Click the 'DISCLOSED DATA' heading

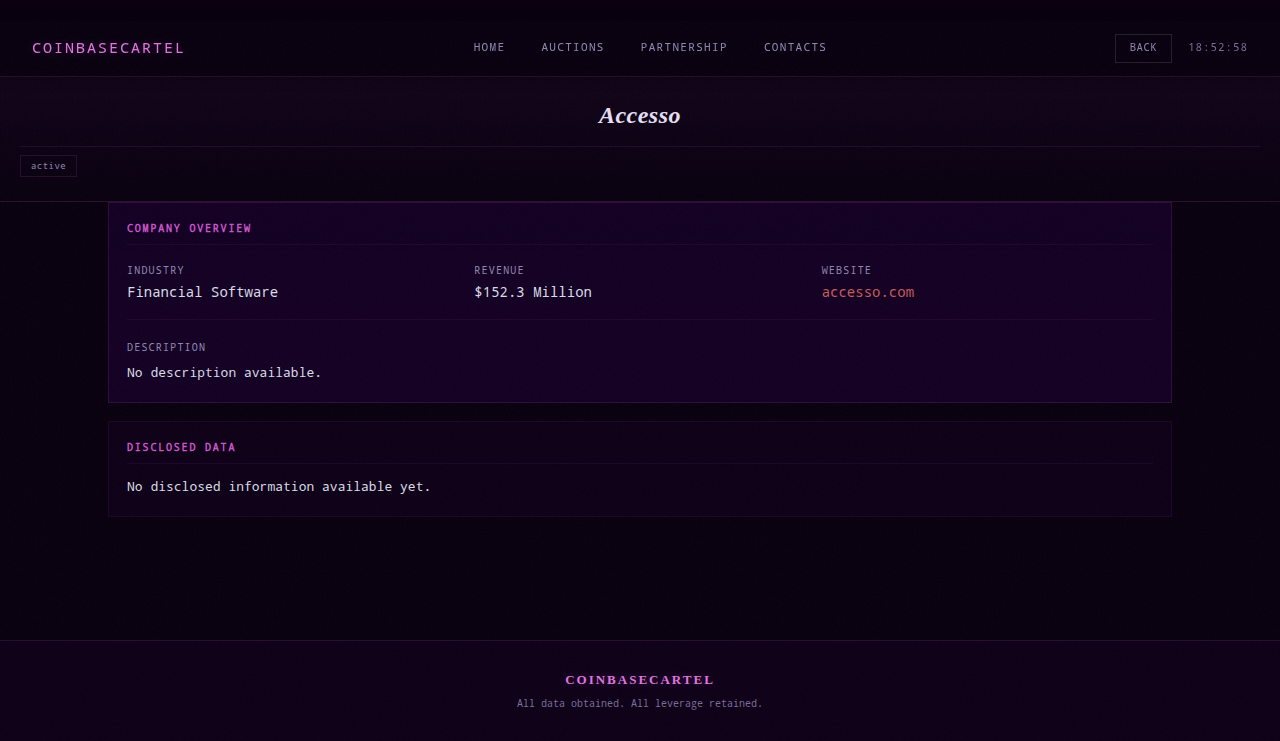tap(181, 448)
